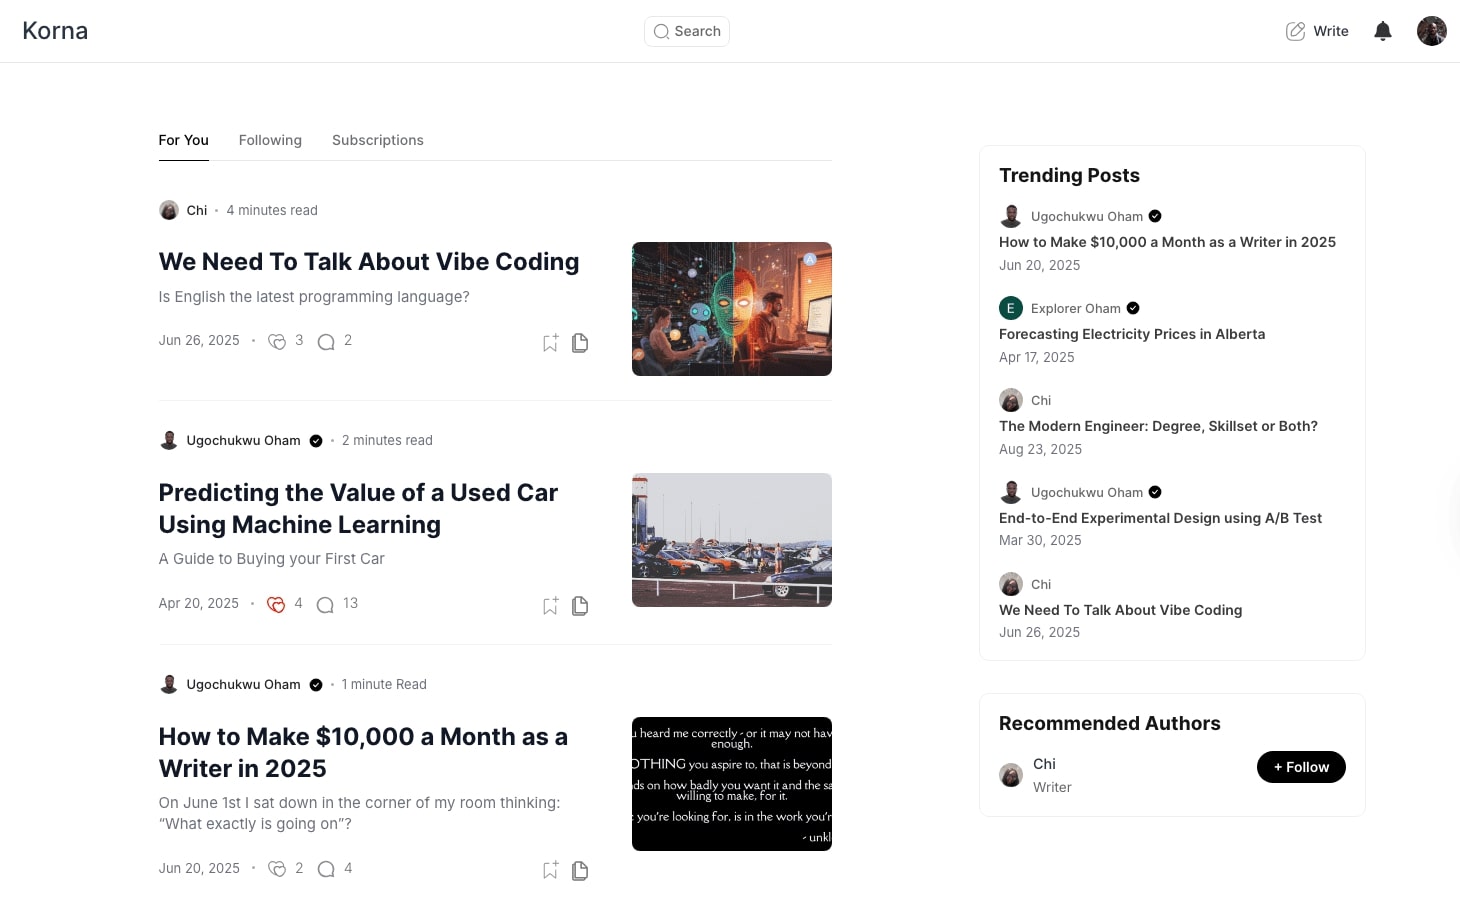1460x903 pixels.
Task: Open the Vibe Coding post thumbnail
Action: tap(731, 309)
